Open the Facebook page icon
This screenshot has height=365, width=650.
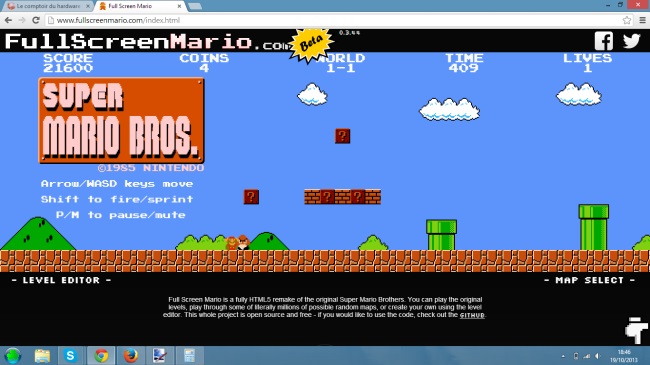coord(604,41)
